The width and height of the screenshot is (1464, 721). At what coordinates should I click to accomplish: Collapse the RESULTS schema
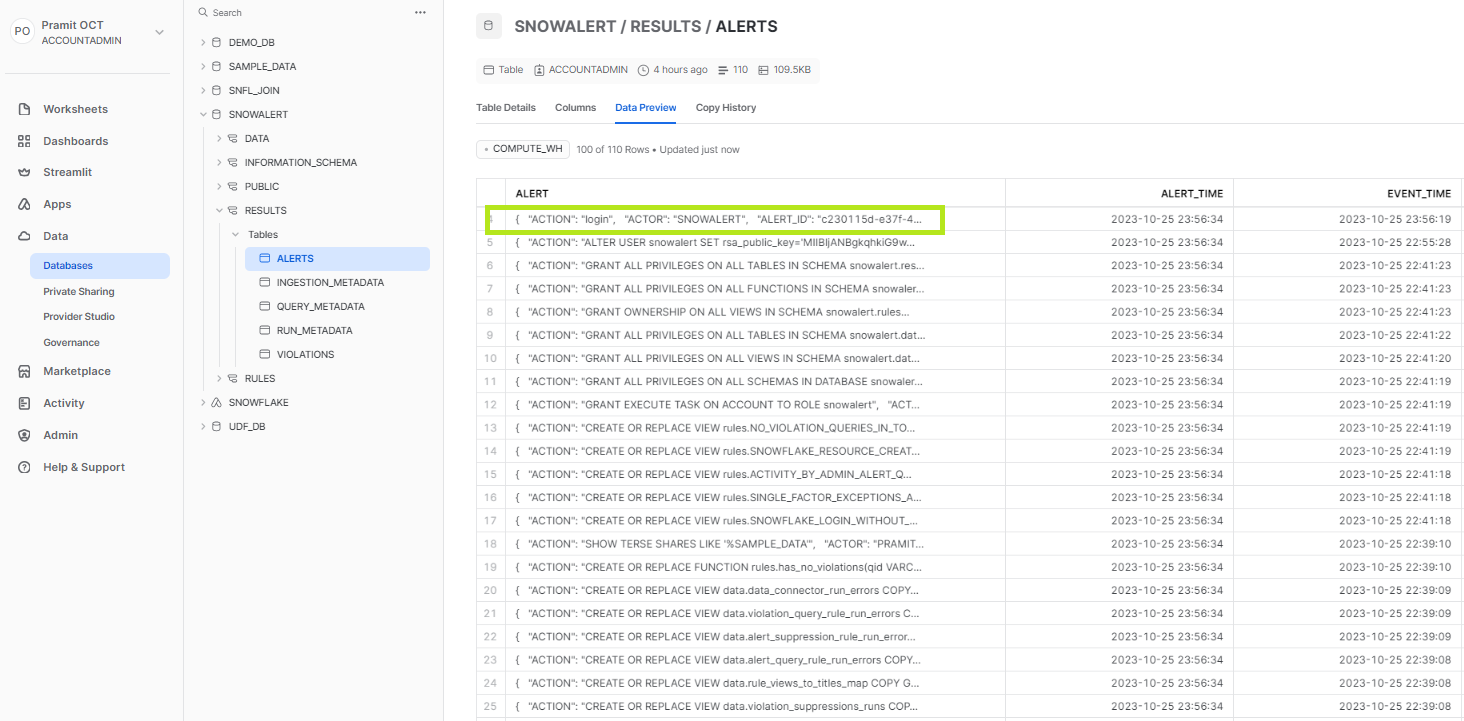pos(218,210)
